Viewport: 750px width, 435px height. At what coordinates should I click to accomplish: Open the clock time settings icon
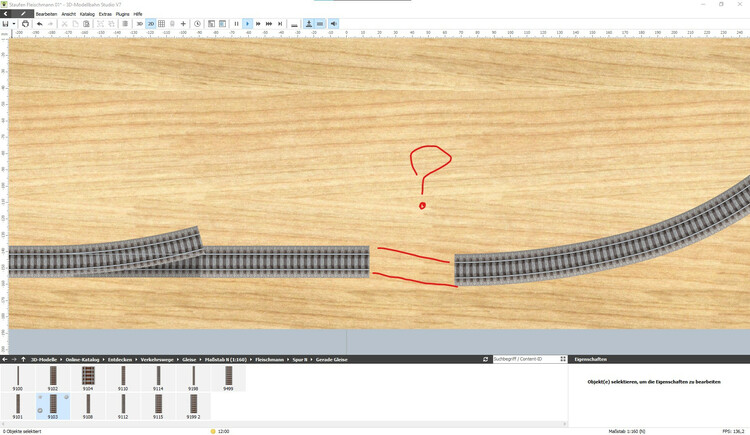[x=197, y=24]
